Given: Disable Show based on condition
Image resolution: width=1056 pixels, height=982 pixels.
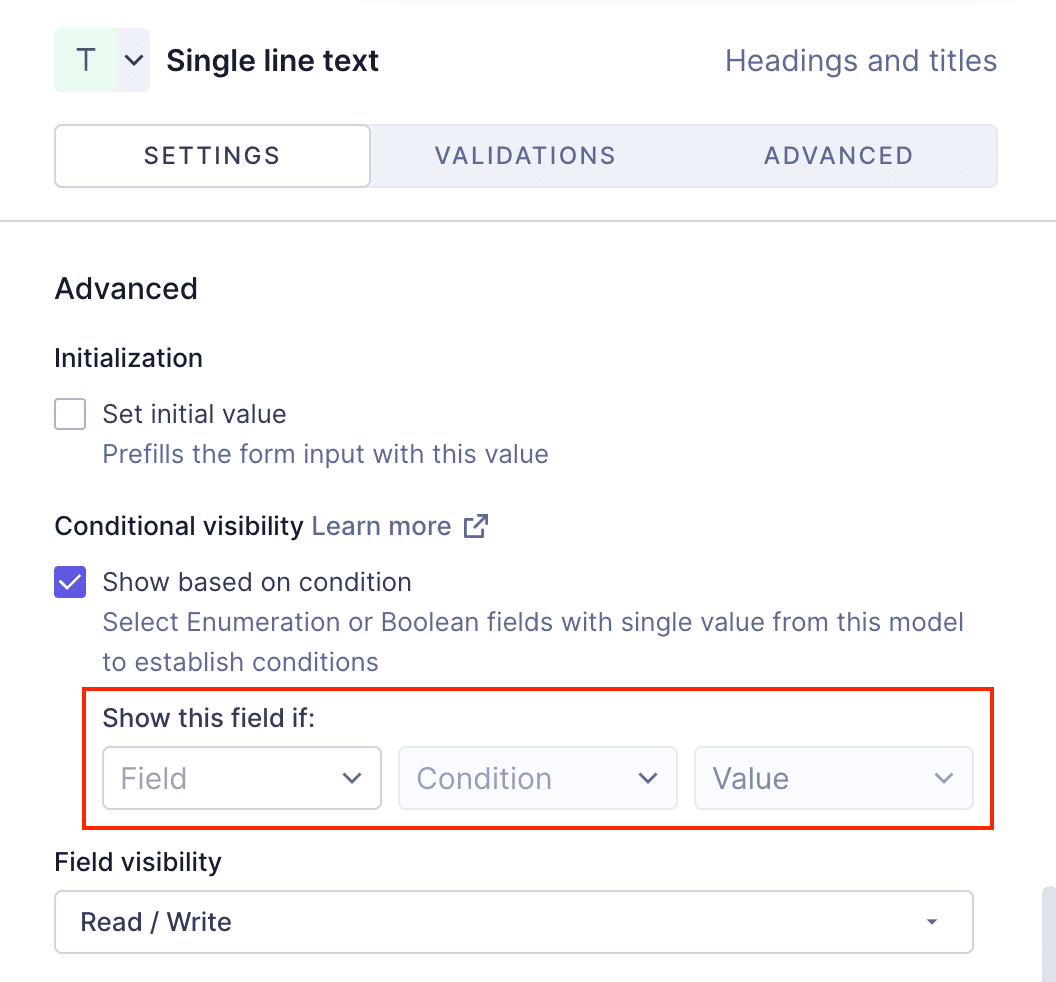Looking at the screenshot, I should pyautogui.click(x=70, y=581).
